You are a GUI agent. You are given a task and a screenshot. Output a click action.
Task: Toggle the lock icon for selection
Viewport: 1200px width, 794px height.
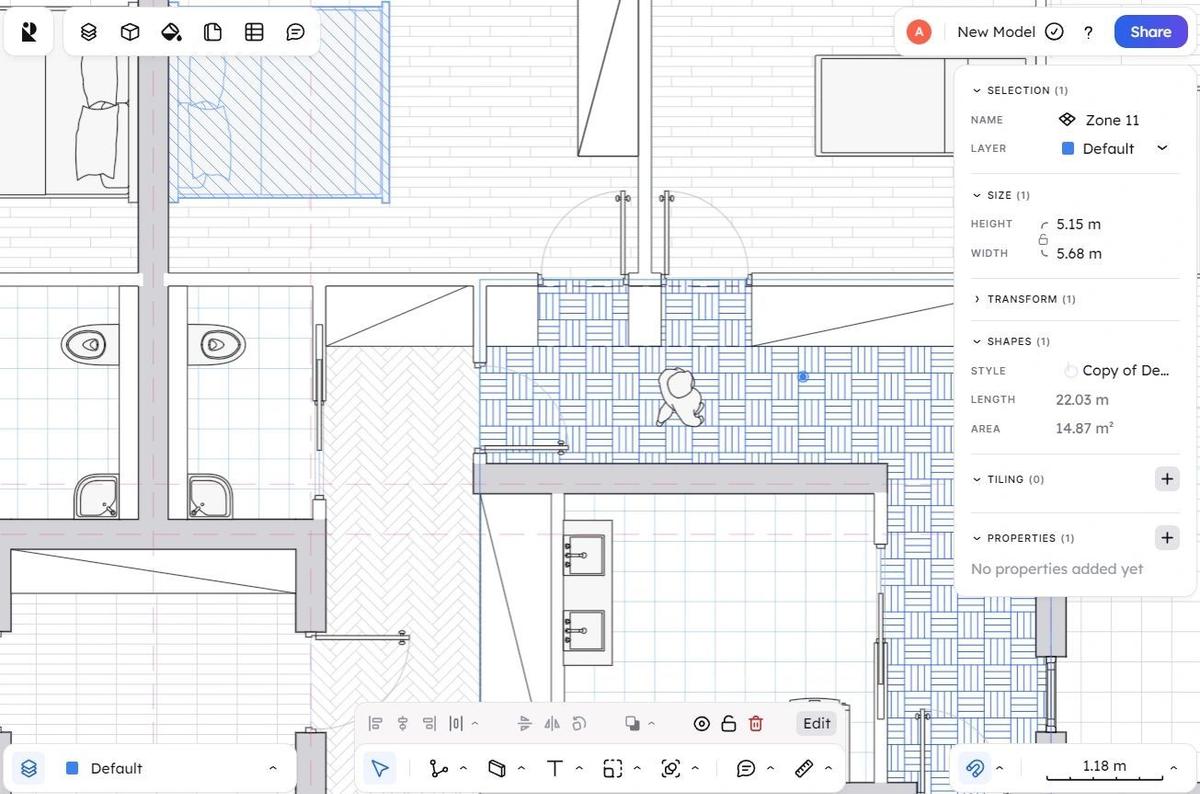pyautogui.click(x=729, y=723)
